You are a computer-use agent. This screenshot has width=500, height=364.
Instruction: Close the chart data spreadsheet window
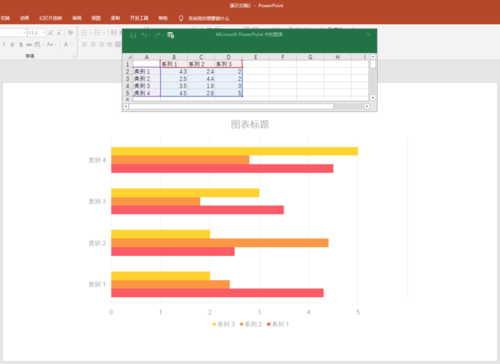click(x=368, y=35)
